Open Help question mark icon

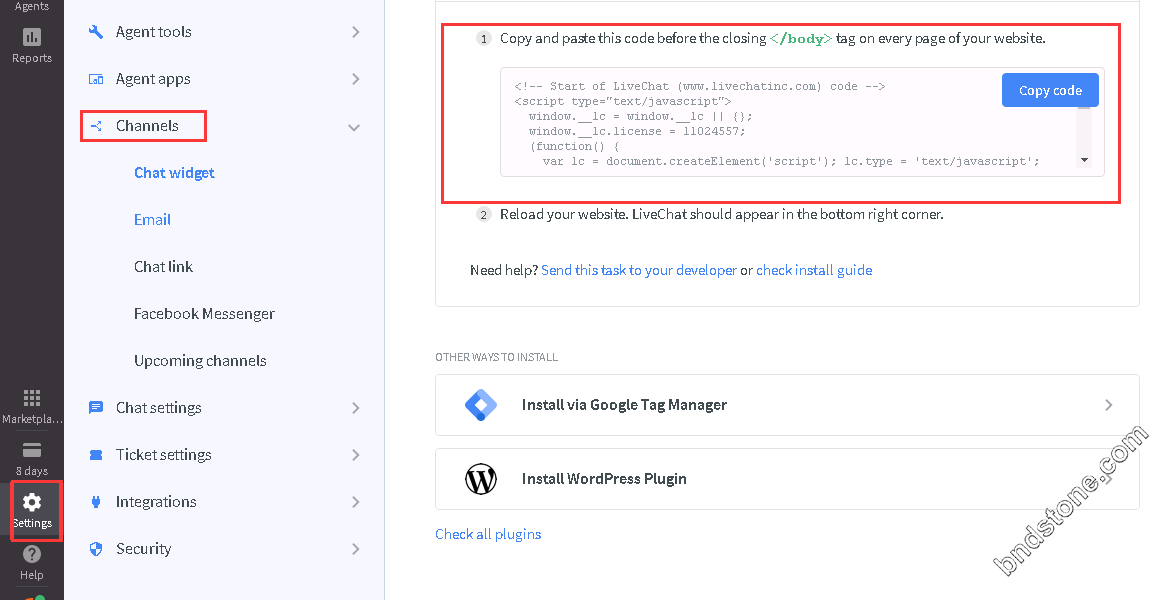coord(32,555)
